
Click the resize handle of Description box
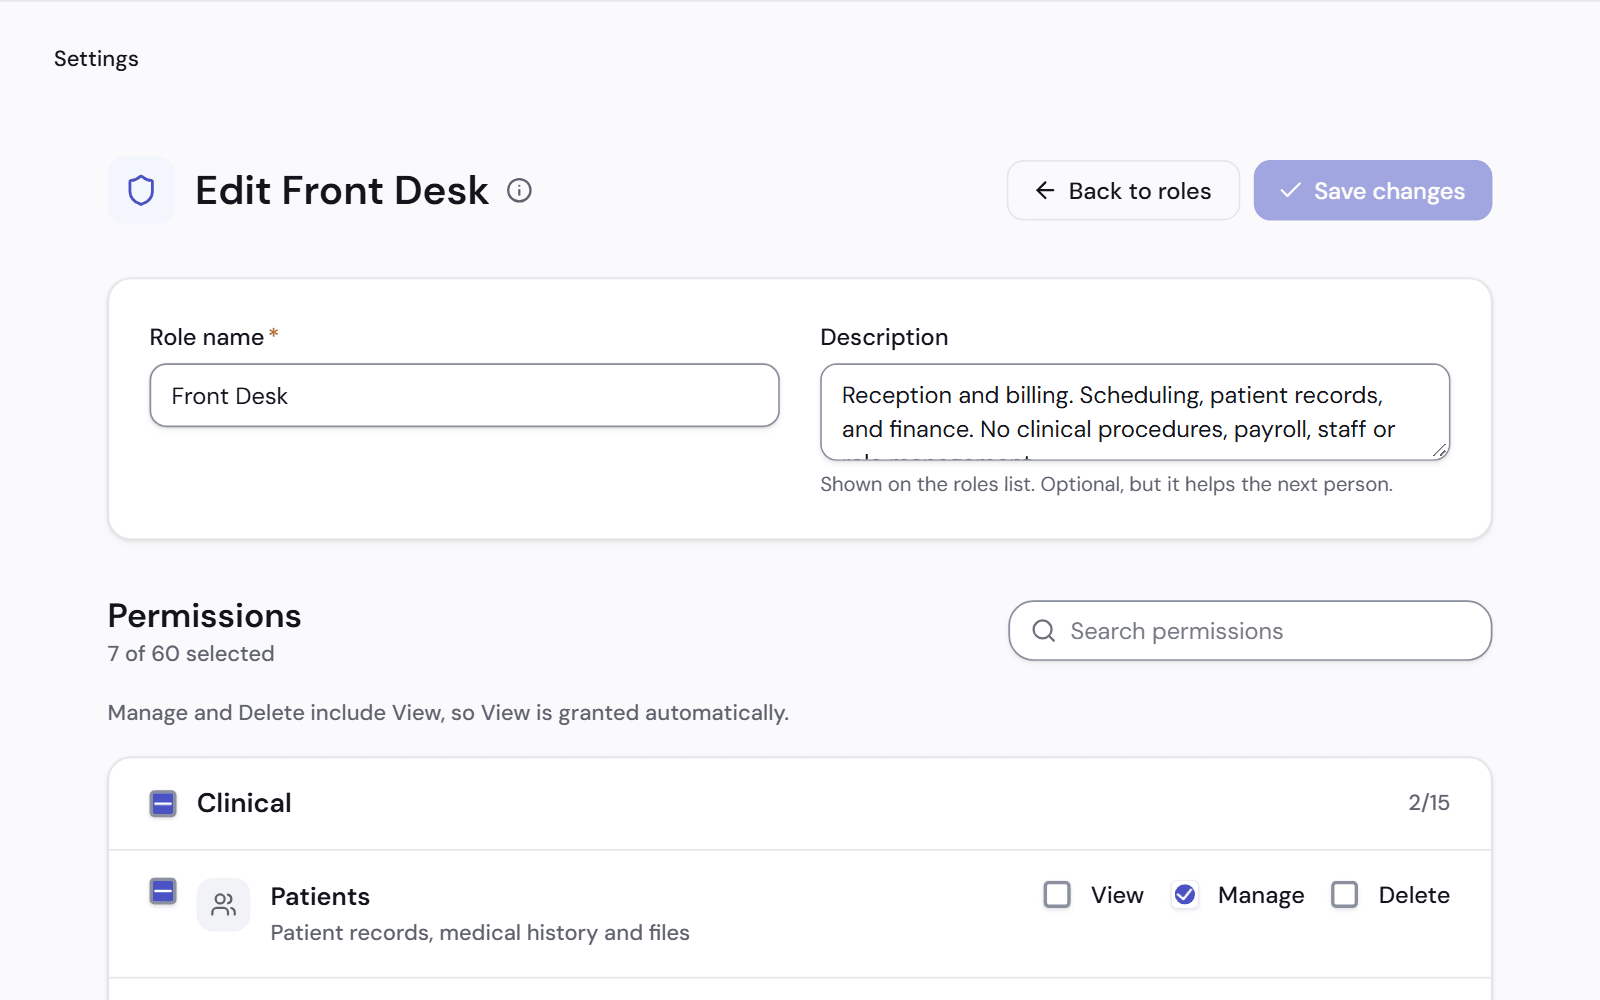(1440, 451)
